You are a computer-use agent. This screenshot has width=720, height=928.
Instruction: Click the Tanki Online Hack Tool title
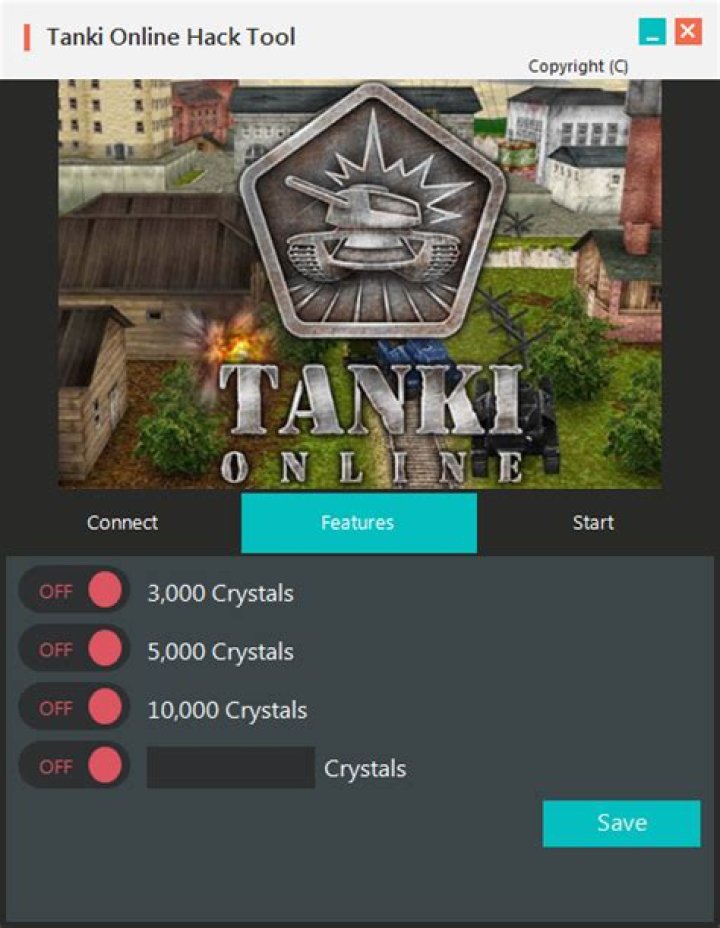point(171,37)
